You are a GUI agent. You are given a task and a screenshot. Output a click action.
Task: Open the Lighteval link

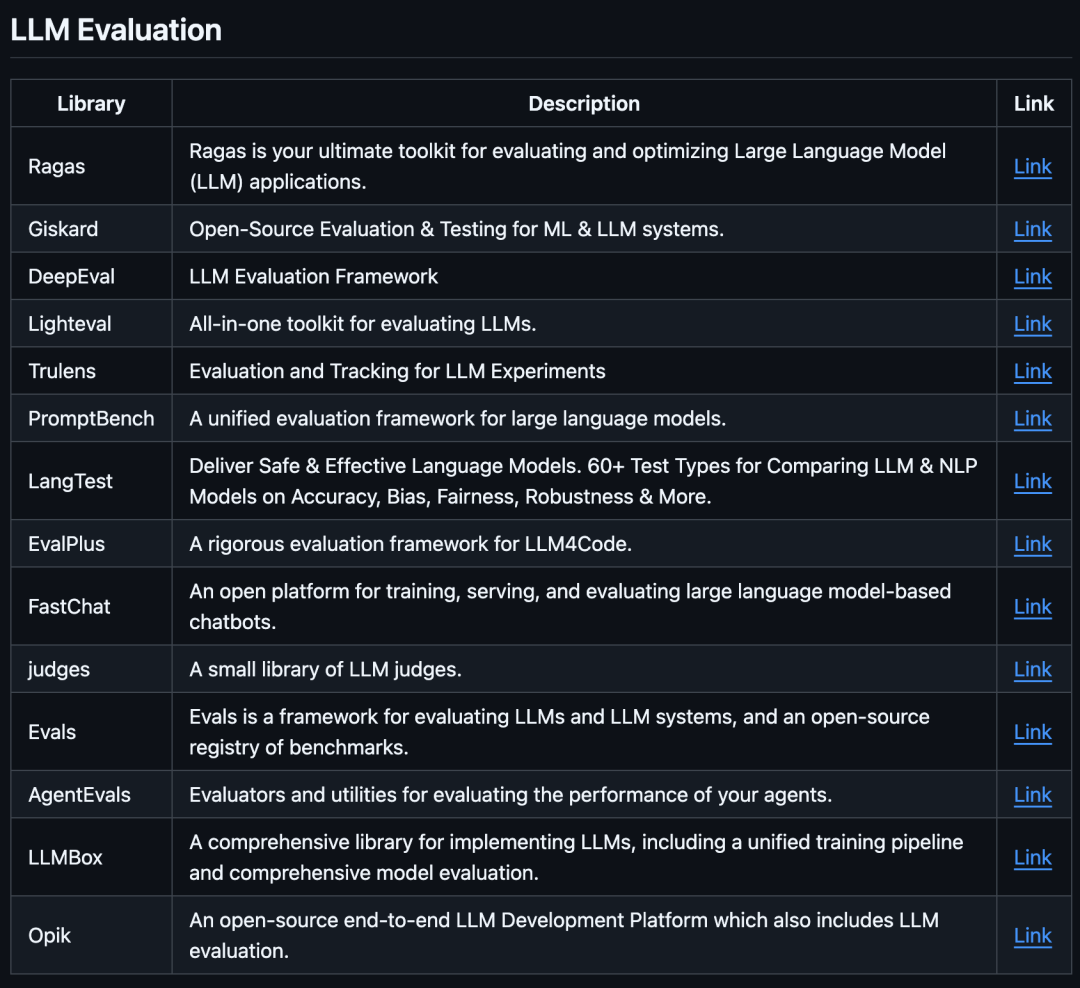pos(1032,324)
